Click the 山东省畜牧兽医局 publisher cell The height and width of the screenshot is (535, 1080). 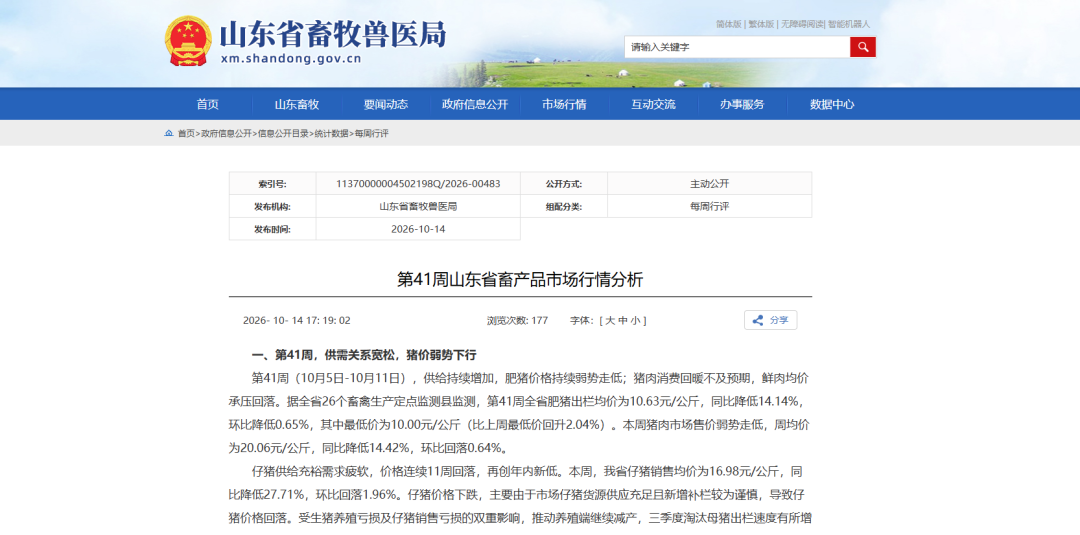coord(418,207)
